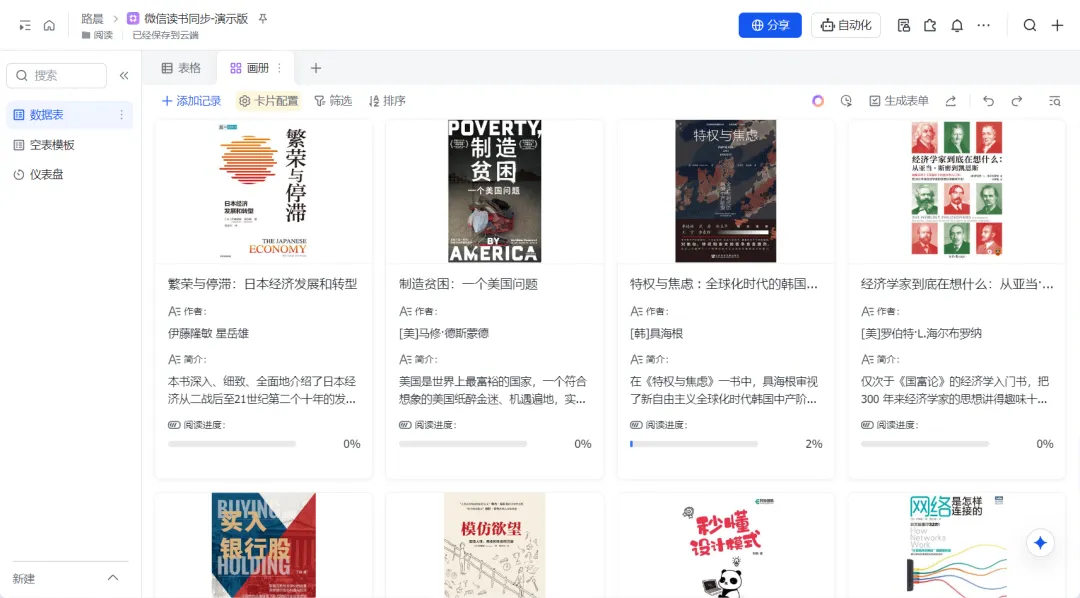Click the 2% progress value

813,444
